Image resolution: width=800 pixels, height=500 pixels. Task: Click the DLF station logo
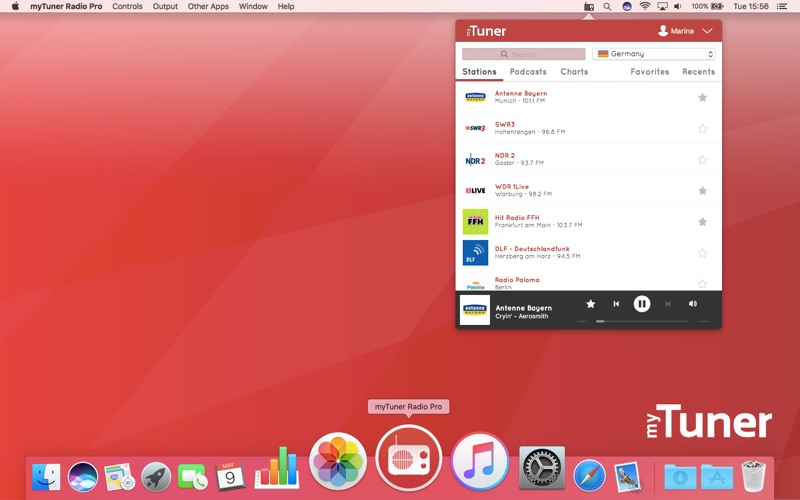pyautogui.click(x=476, y=253)
